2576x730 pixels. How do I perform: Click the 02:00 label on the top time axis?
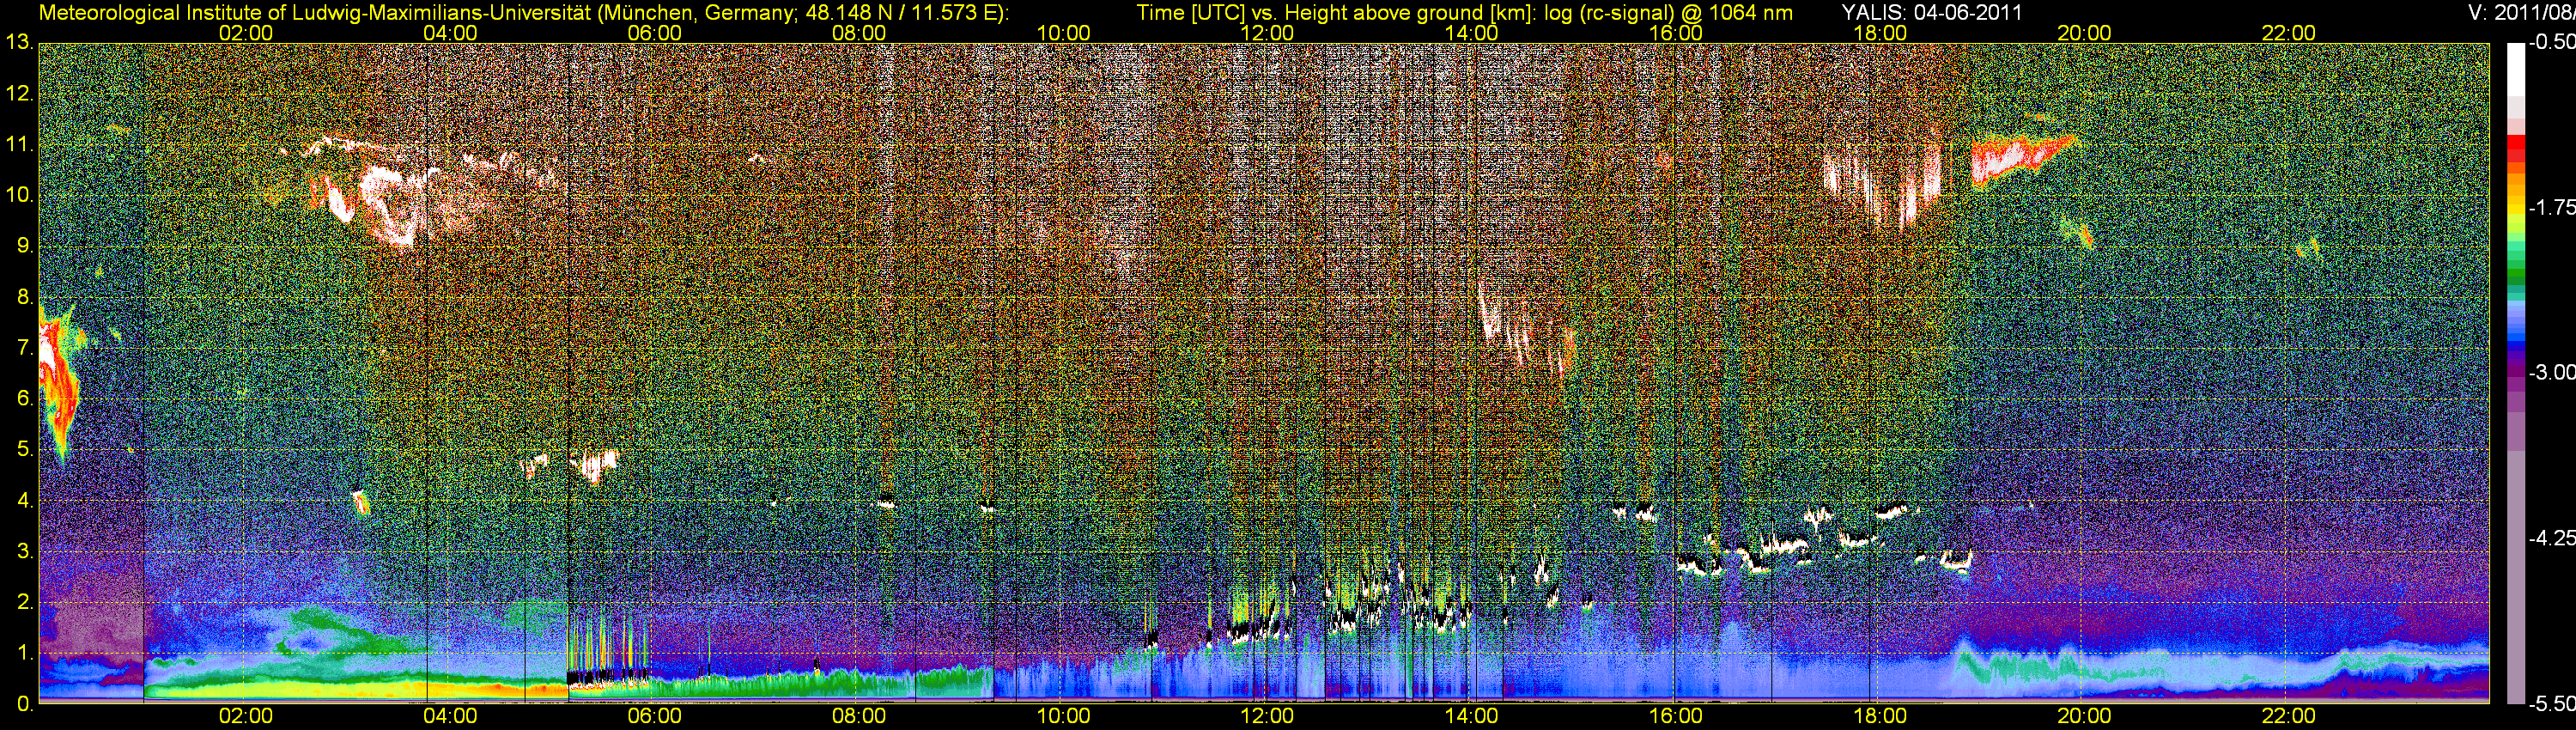tap(246, 33)
